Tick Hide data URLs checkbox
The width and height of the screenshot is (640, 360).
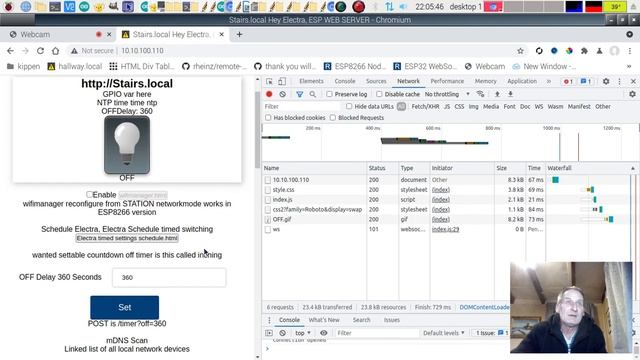pos(349,107)
